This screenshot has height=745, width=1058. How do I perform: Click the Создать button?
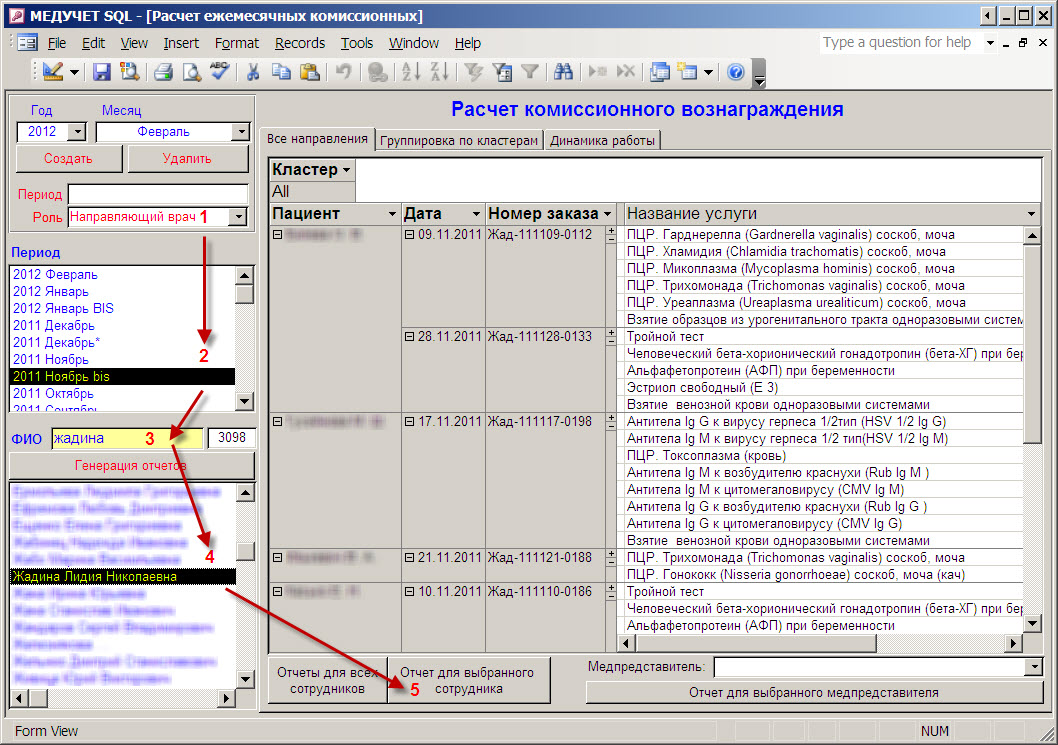[68, 159]
